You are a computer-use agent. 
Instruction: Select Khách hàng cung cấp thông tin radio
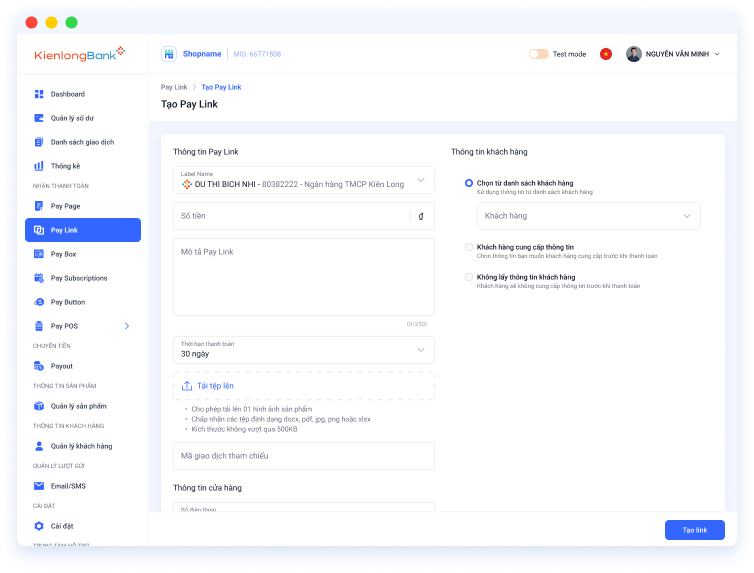click(x=469, y=247)
